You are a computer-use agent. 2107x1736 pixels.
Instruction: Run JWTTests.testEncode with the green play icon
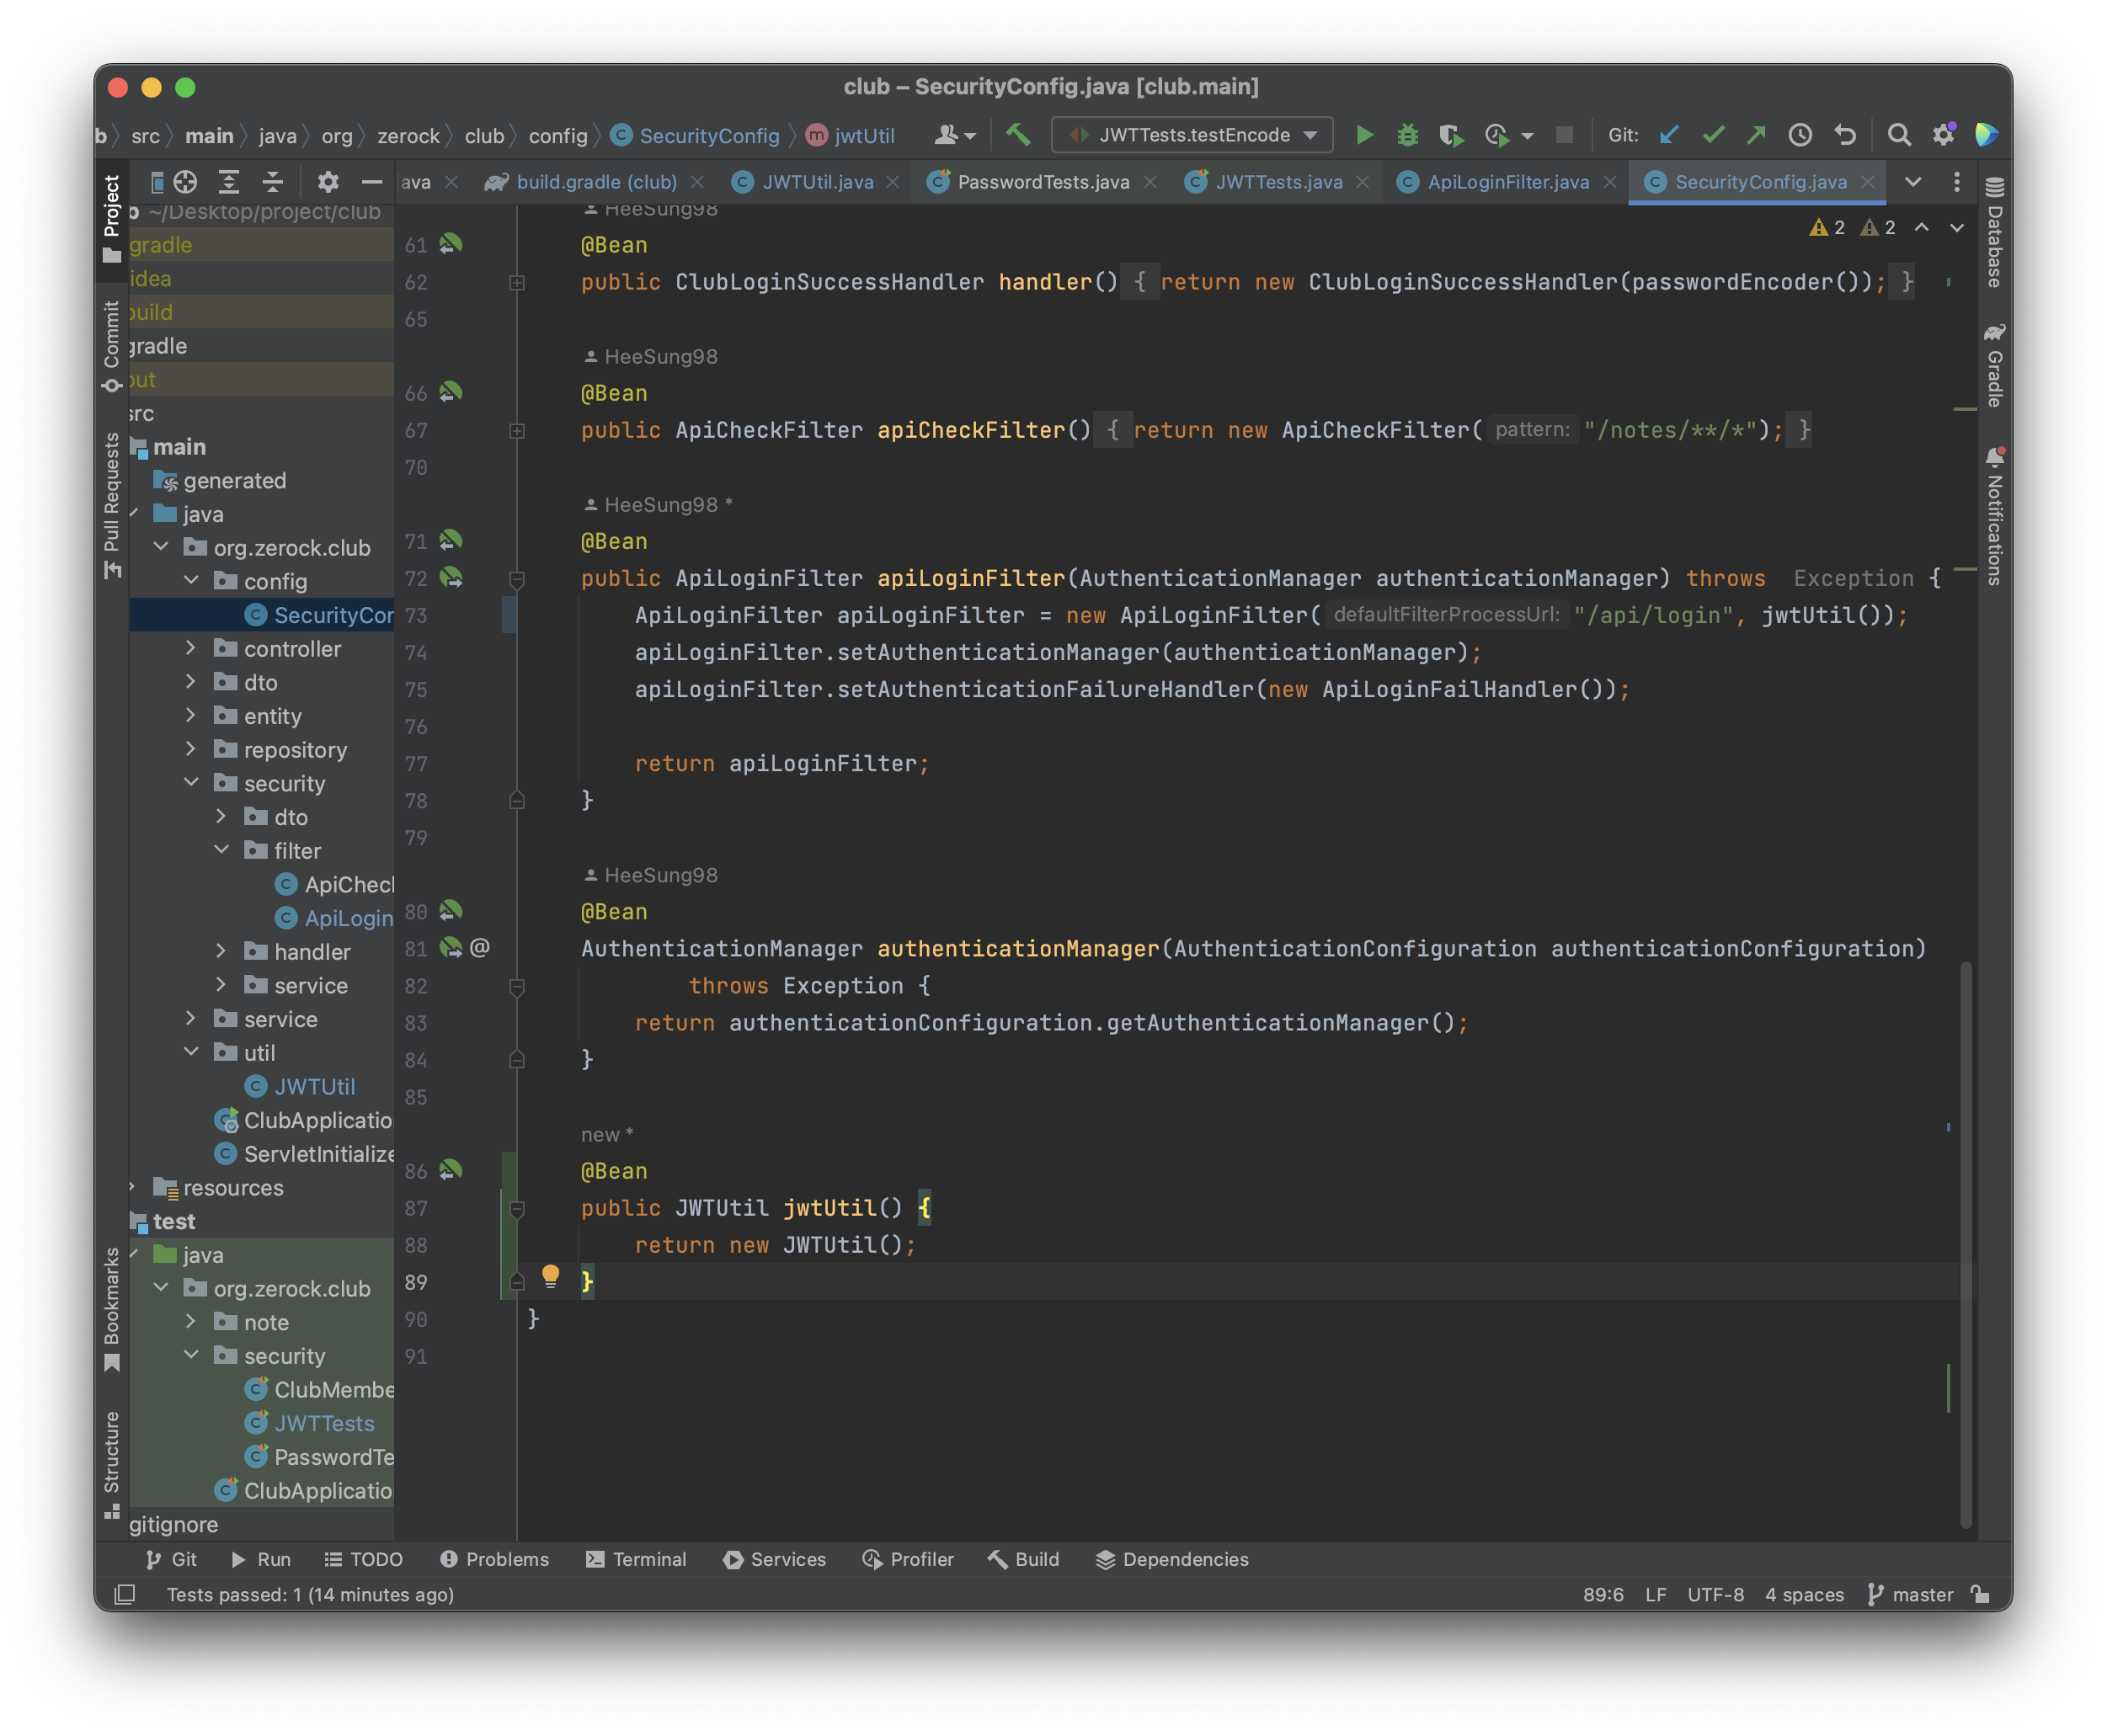1364,135
